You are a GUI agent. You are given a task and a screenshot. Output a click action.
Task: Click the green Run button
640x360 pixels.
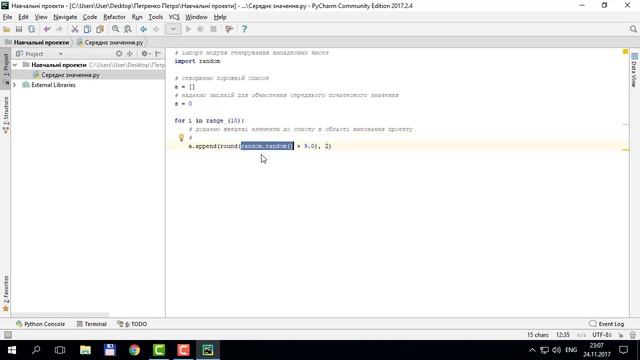click(x=188, y=29)
